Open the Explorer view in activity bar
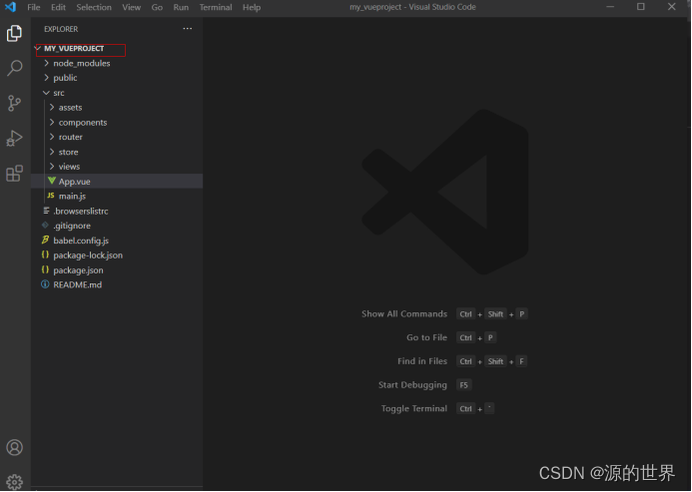This screenshot has width=692, height=492. pyautogui.click(x=14, y=33)
